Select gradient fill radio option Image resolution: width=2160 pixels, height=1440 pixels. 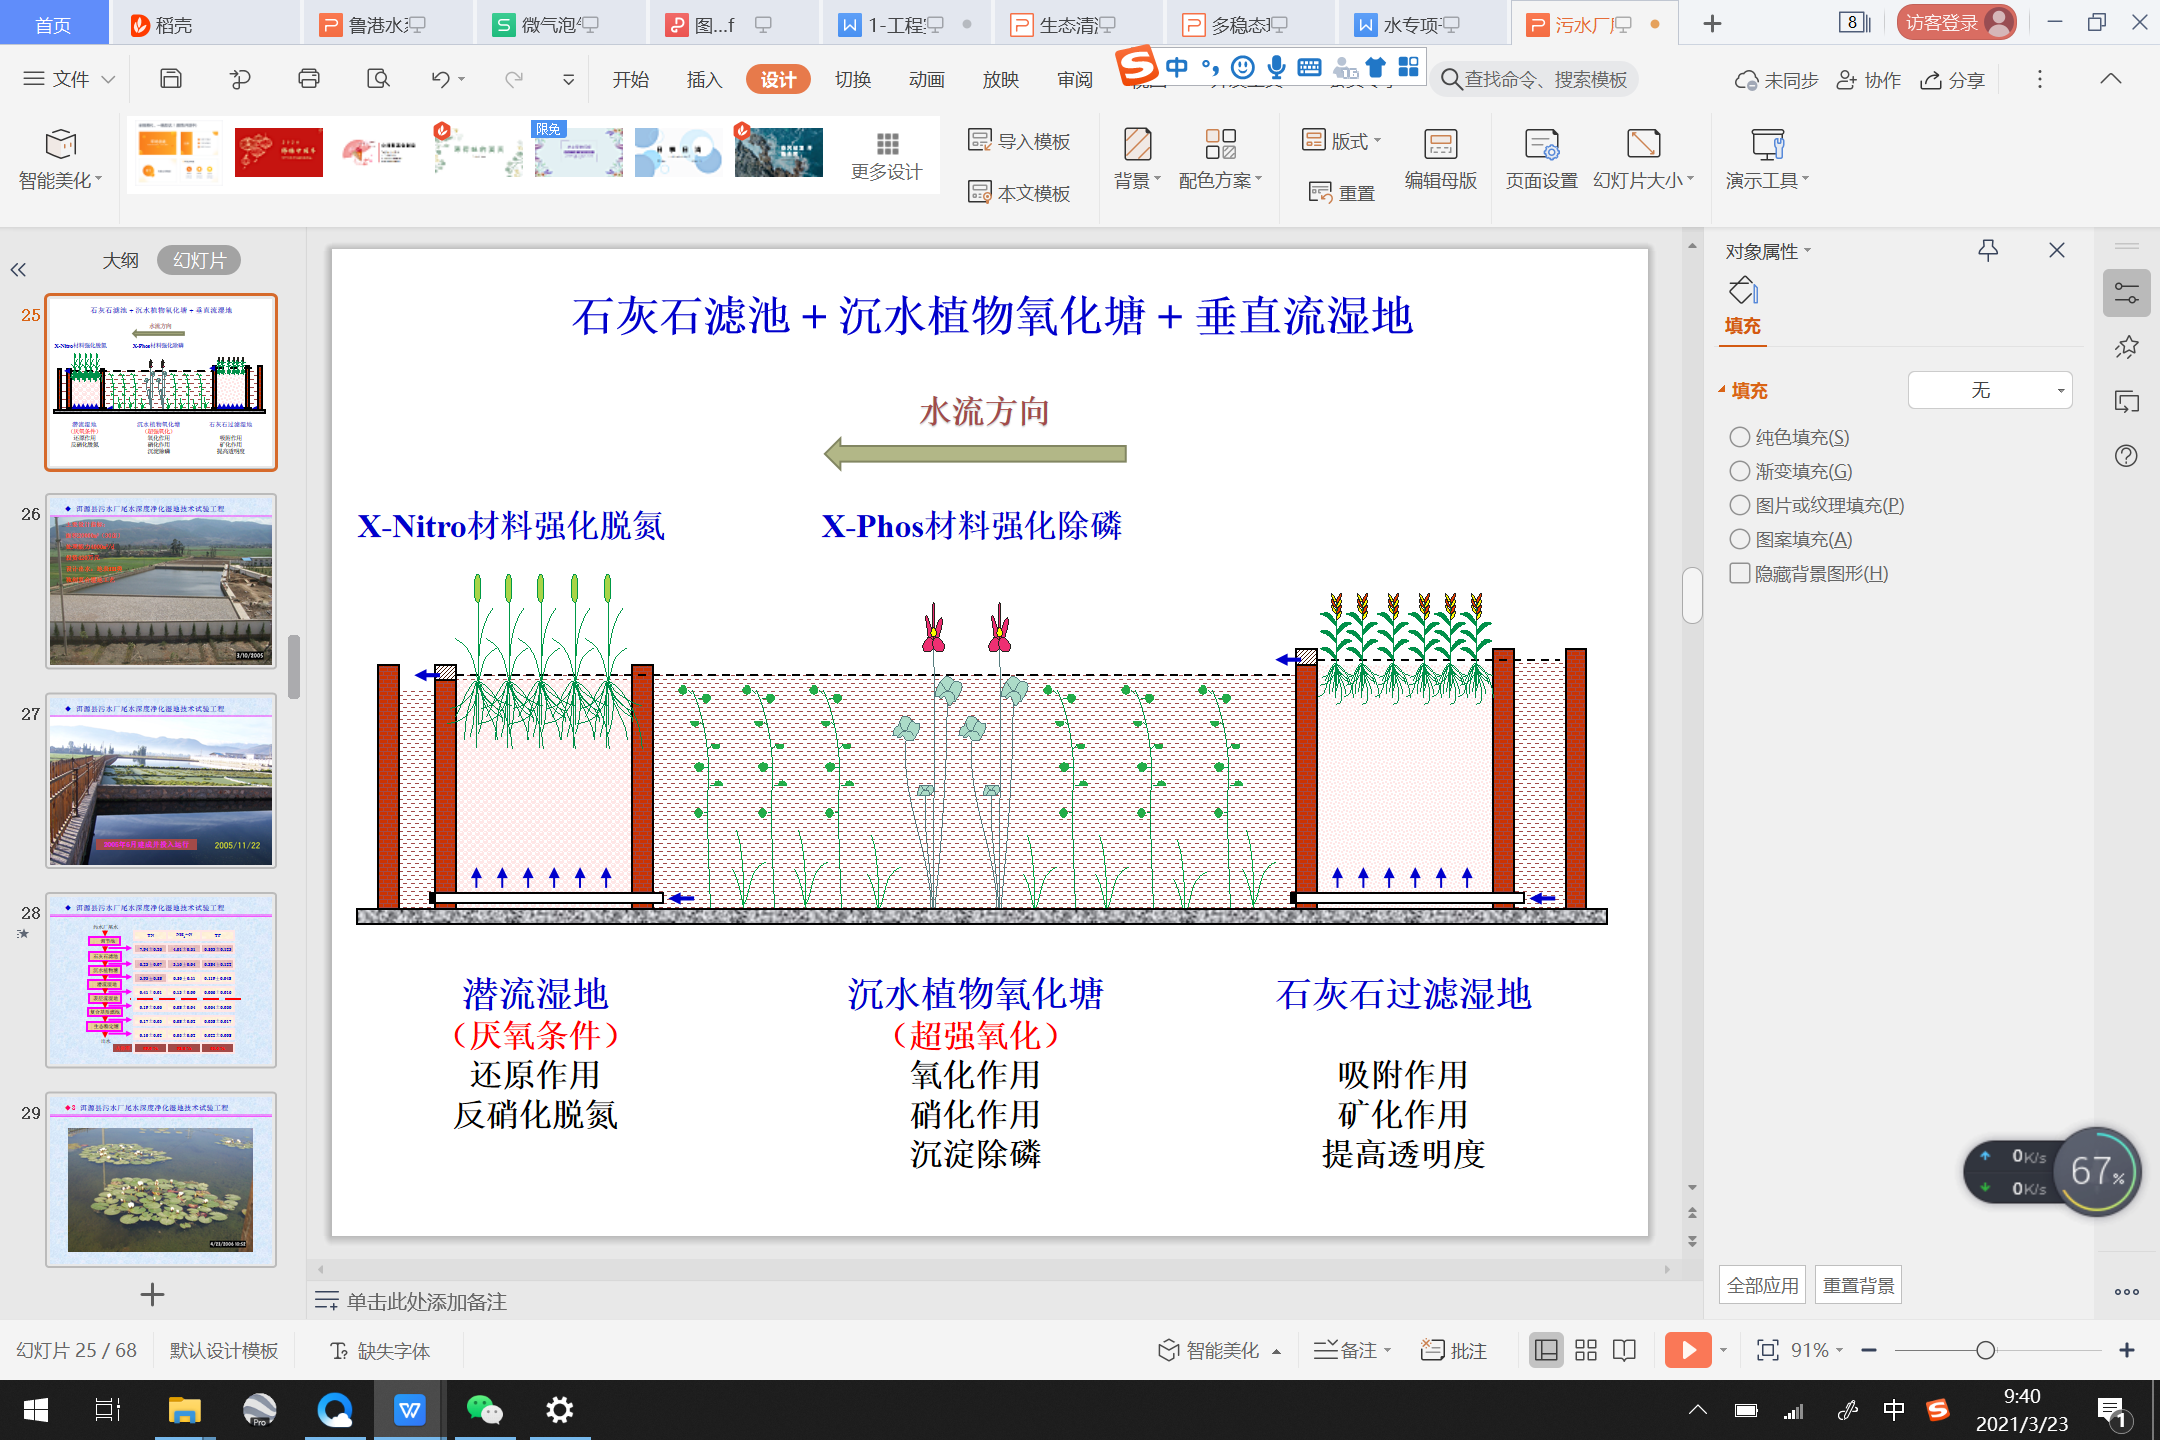(1740, 471)
